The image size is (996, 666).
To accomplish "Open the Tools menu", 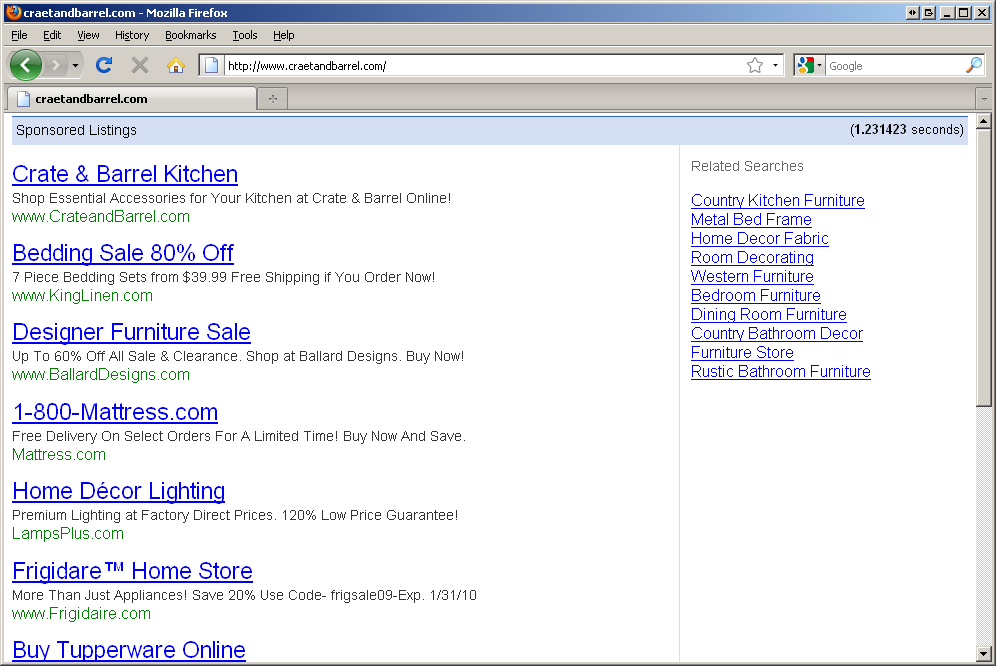I will [x=245, y=35].
